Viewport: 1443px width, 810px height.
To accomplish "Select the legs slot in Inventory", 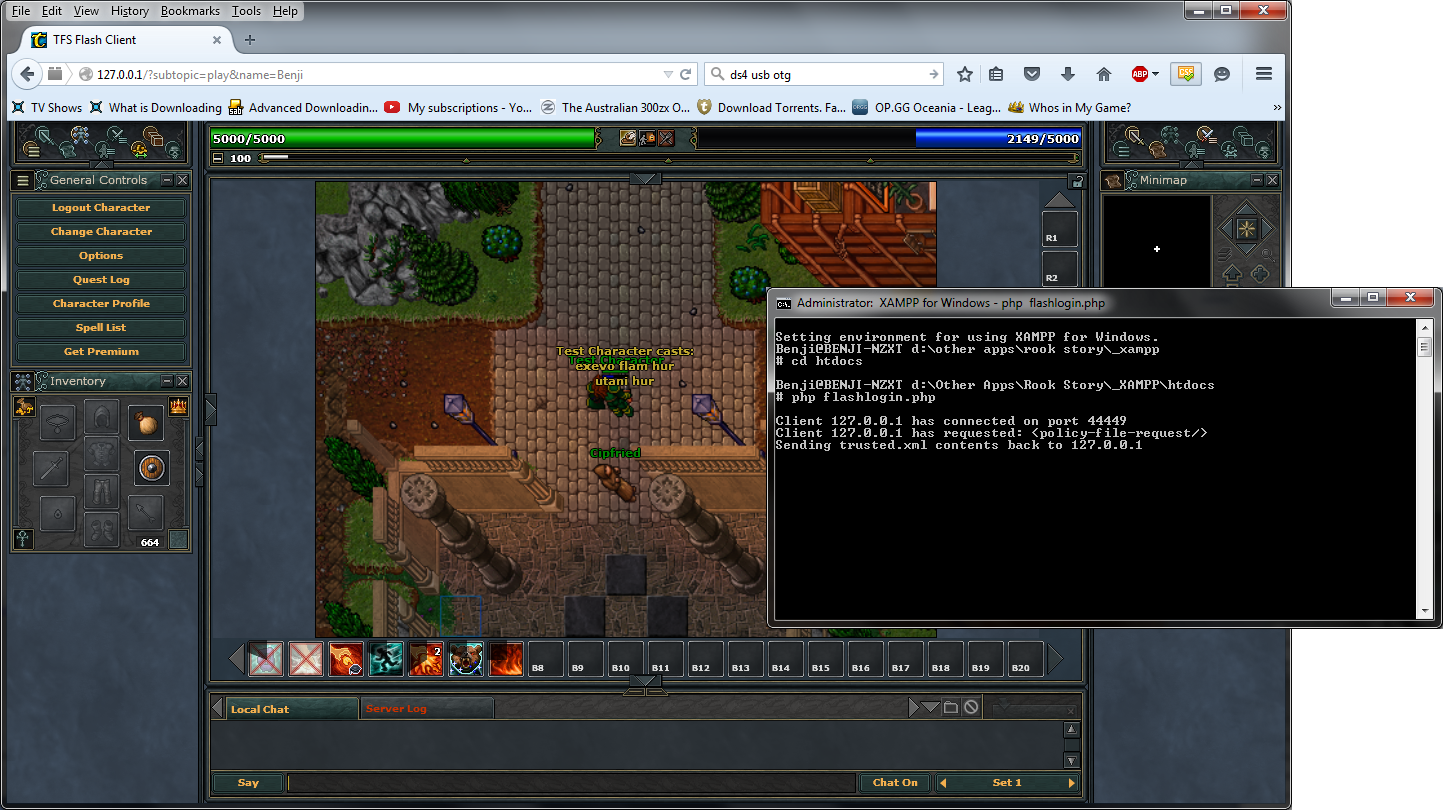I will click(102, 491).
